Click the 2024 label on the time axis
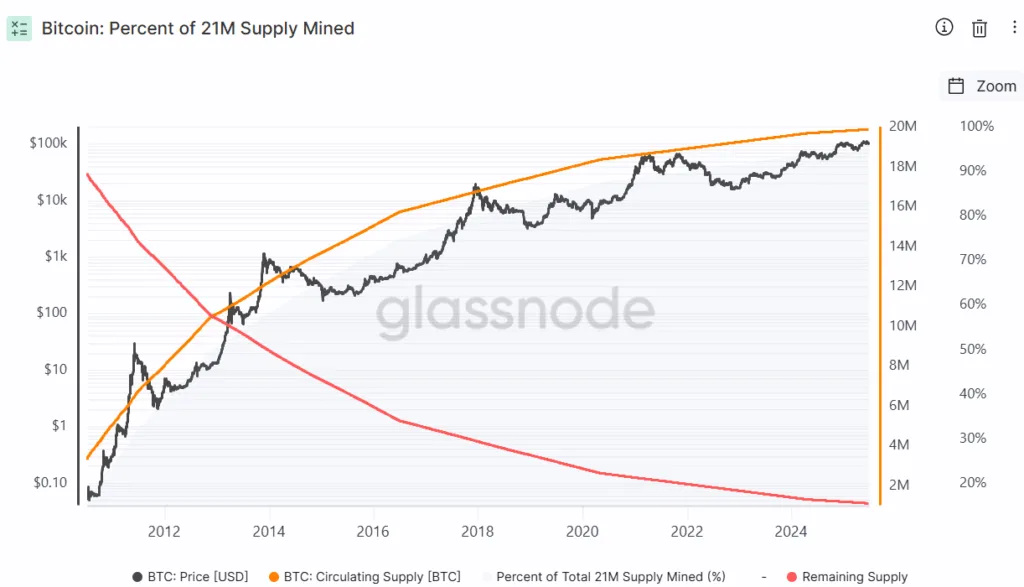1024x587 pixels. [791, 530]
